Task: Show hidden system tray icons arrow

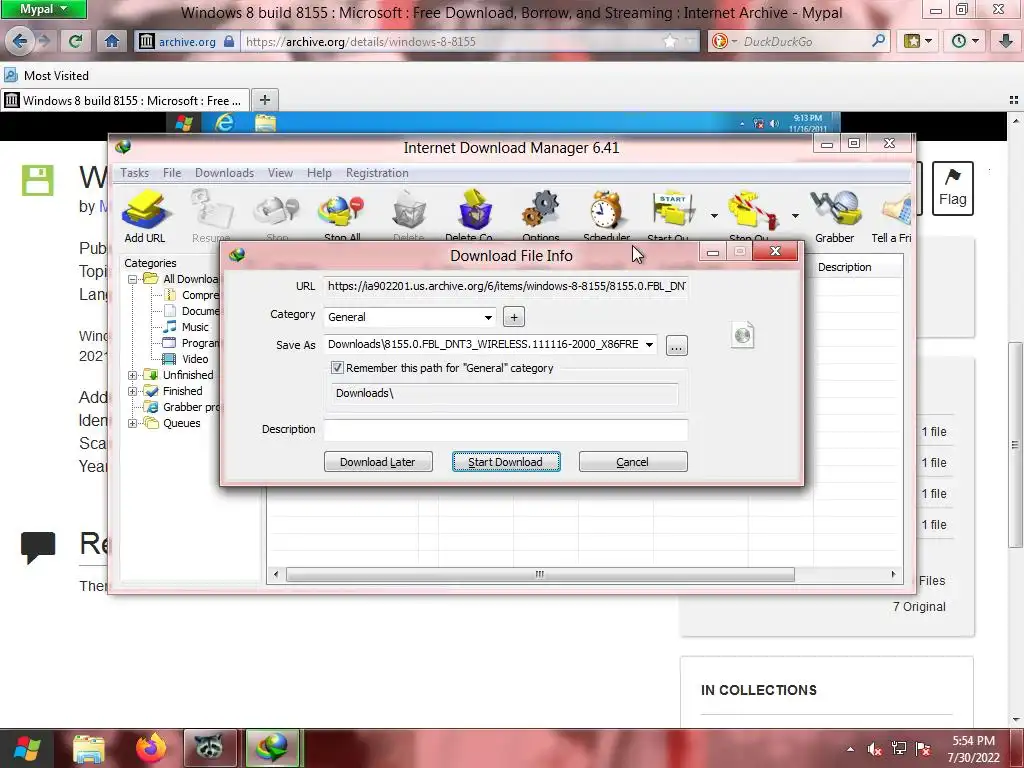Action: pos(850,750)
